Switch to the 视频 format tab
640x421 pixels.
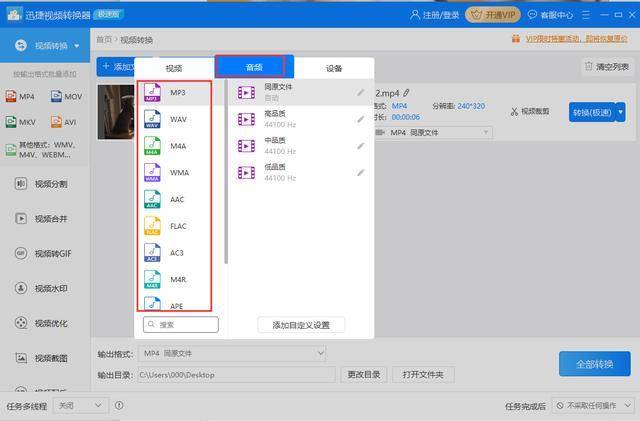tap(174, 68)
